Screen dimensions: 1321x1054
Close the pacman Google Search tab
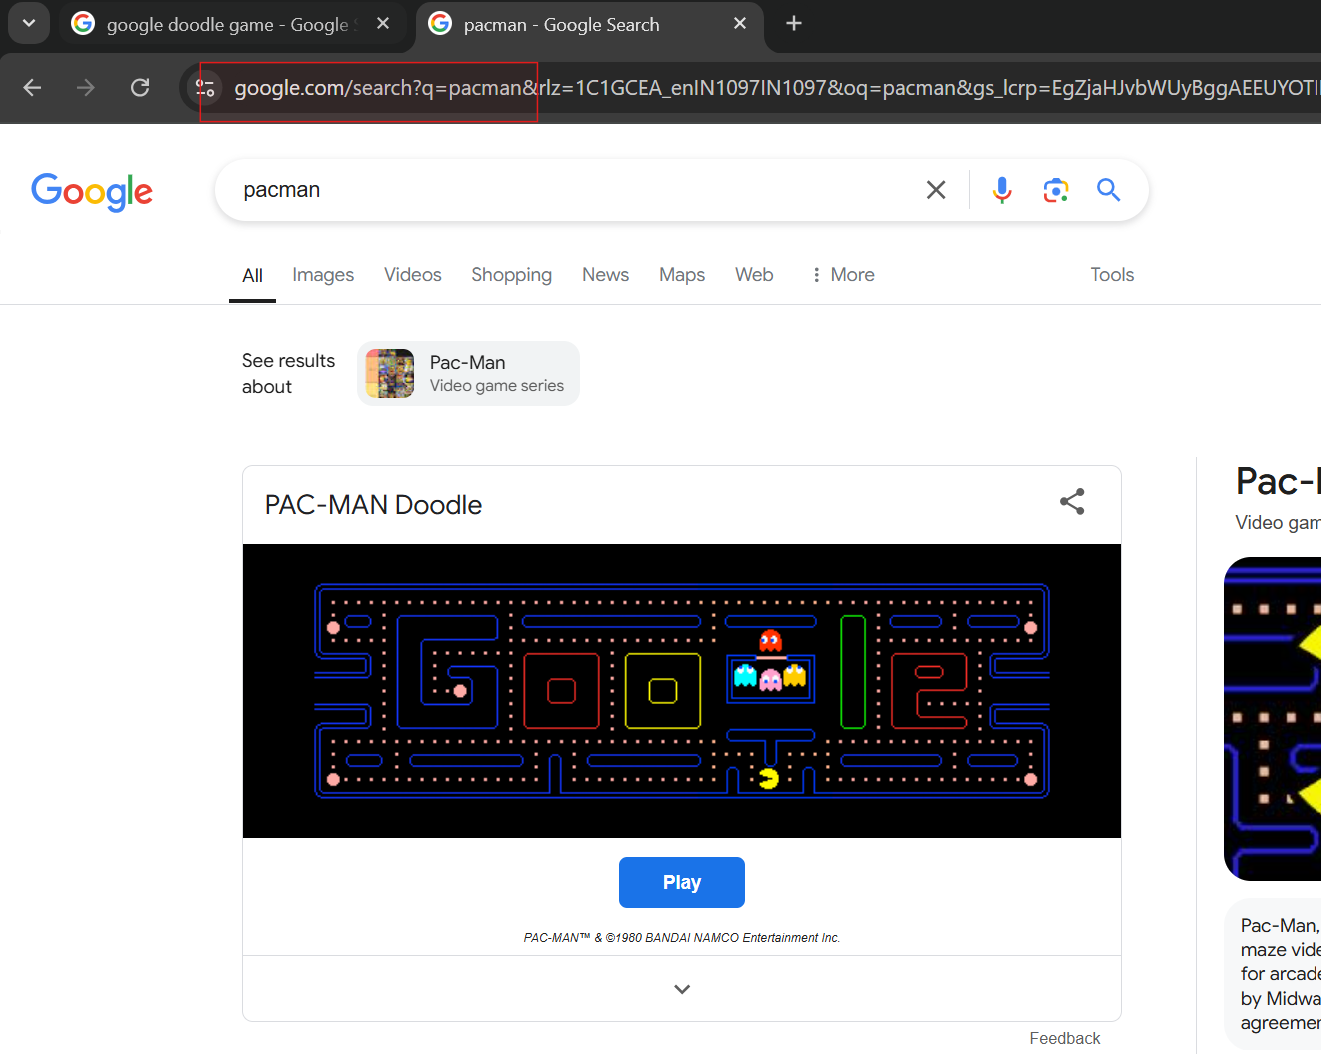point(740,24)
